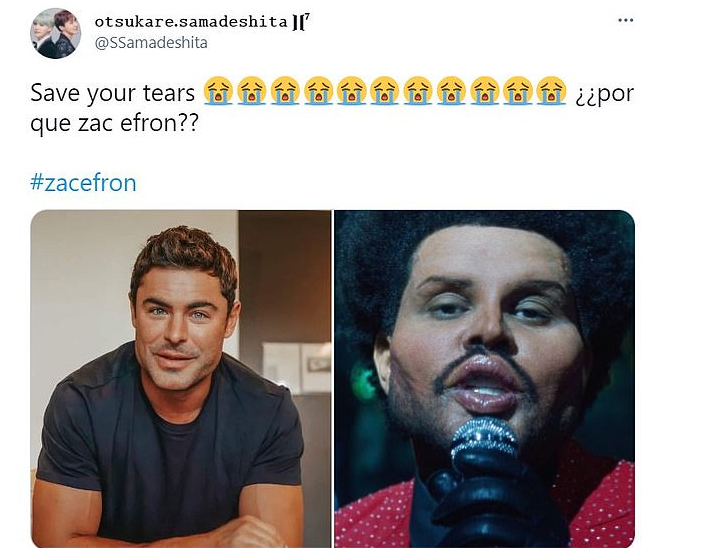The image size is (712, 548).
Task: Open the left photo of man in black t-shirt
Action: point(181,379)
